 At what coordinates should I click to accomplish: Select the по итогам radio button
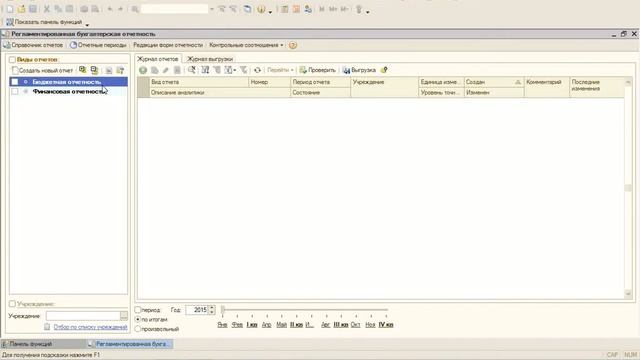138,320
